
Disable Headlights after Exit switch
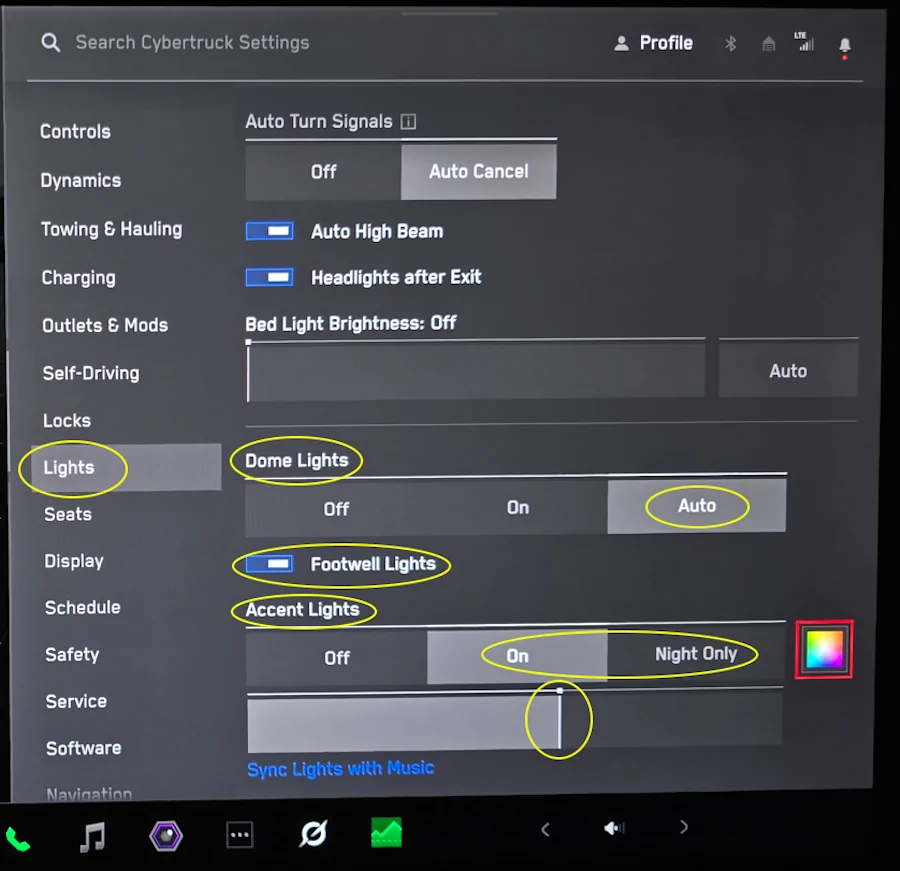click(x=269, y=277)
